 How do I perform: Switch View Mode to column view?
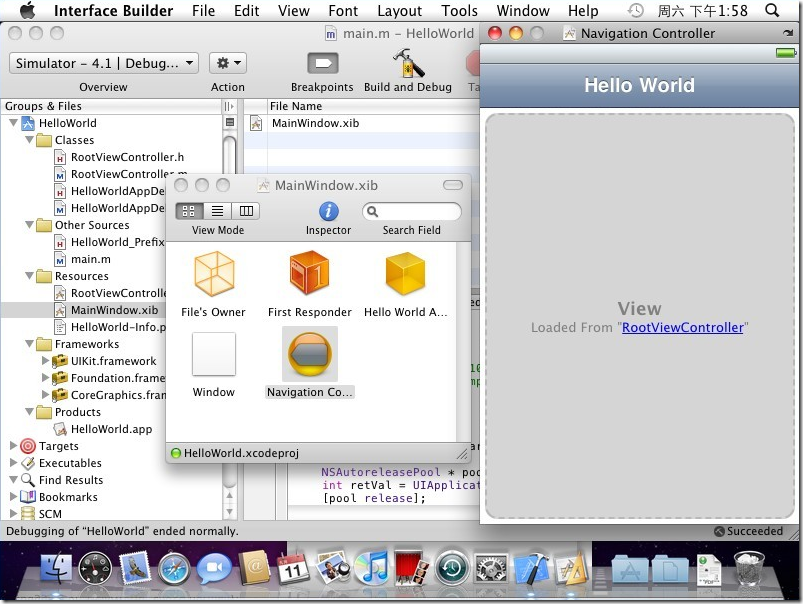246,211
